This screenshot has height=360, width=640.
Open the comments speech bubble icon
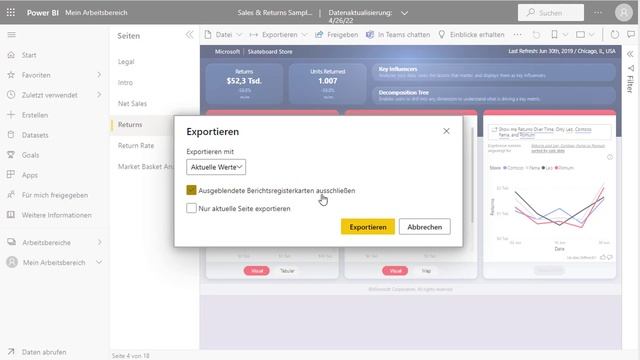point(631,35)
